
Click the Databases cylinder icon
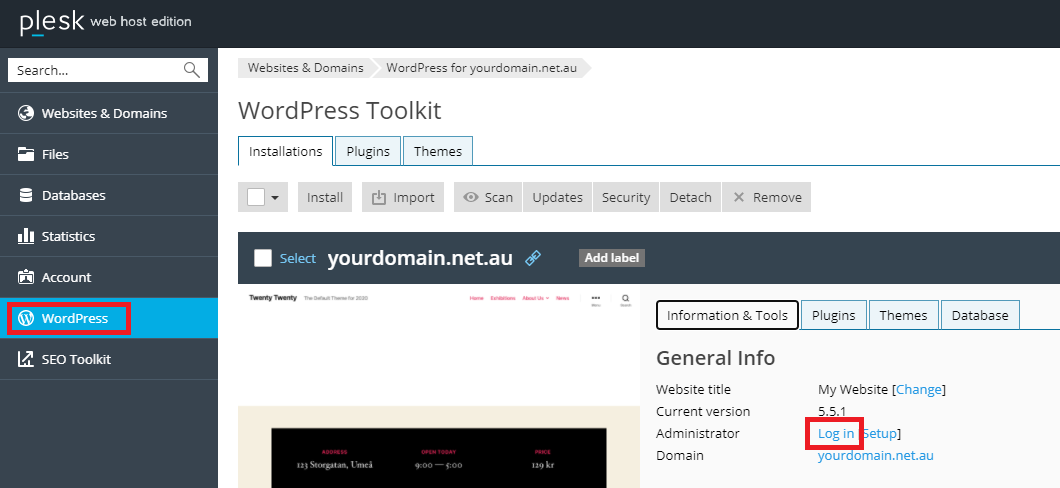(26, 195)
